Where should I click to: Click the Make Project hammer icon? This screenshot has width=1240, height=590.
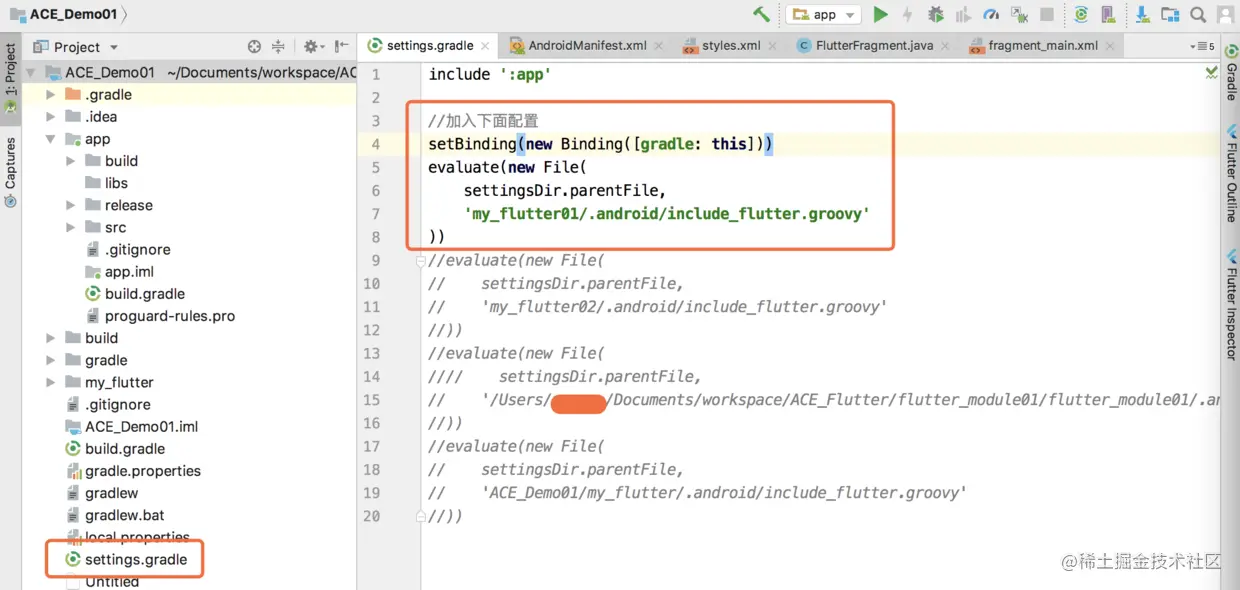762,14
